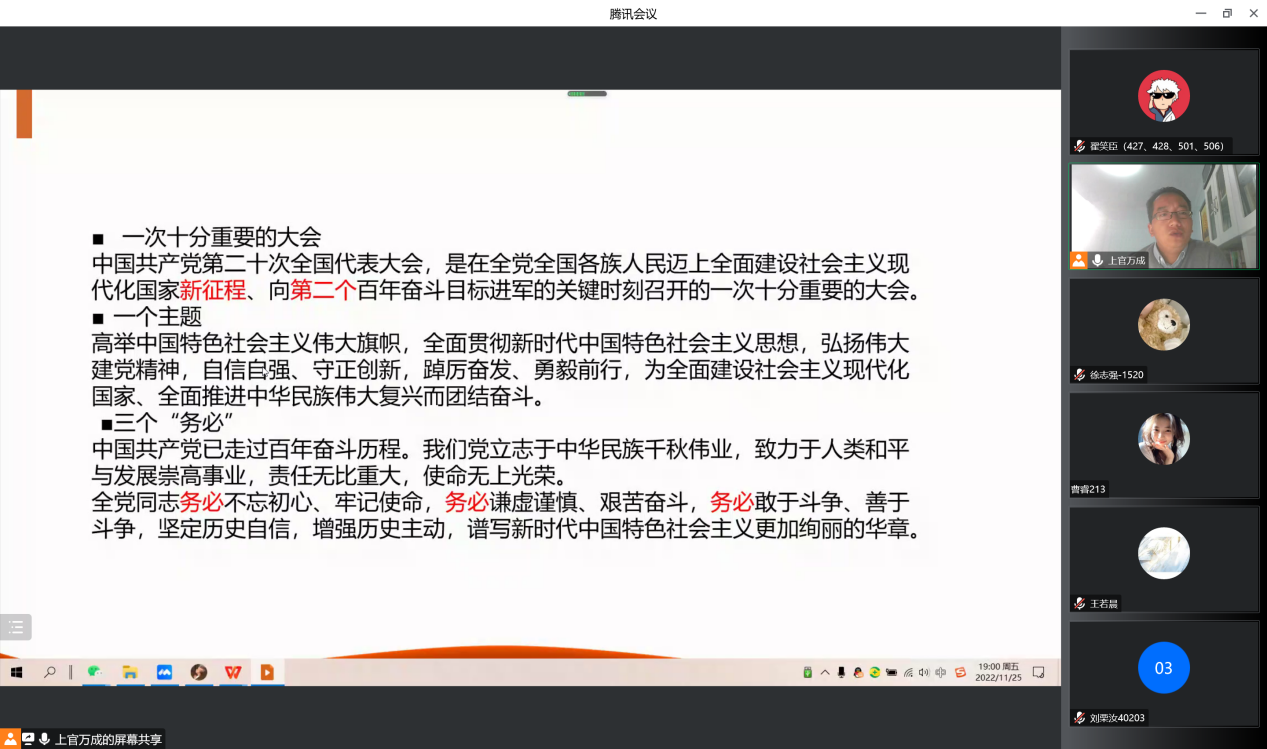Click the 上官万成的屏幕共享 label

[x=107, y=739]
